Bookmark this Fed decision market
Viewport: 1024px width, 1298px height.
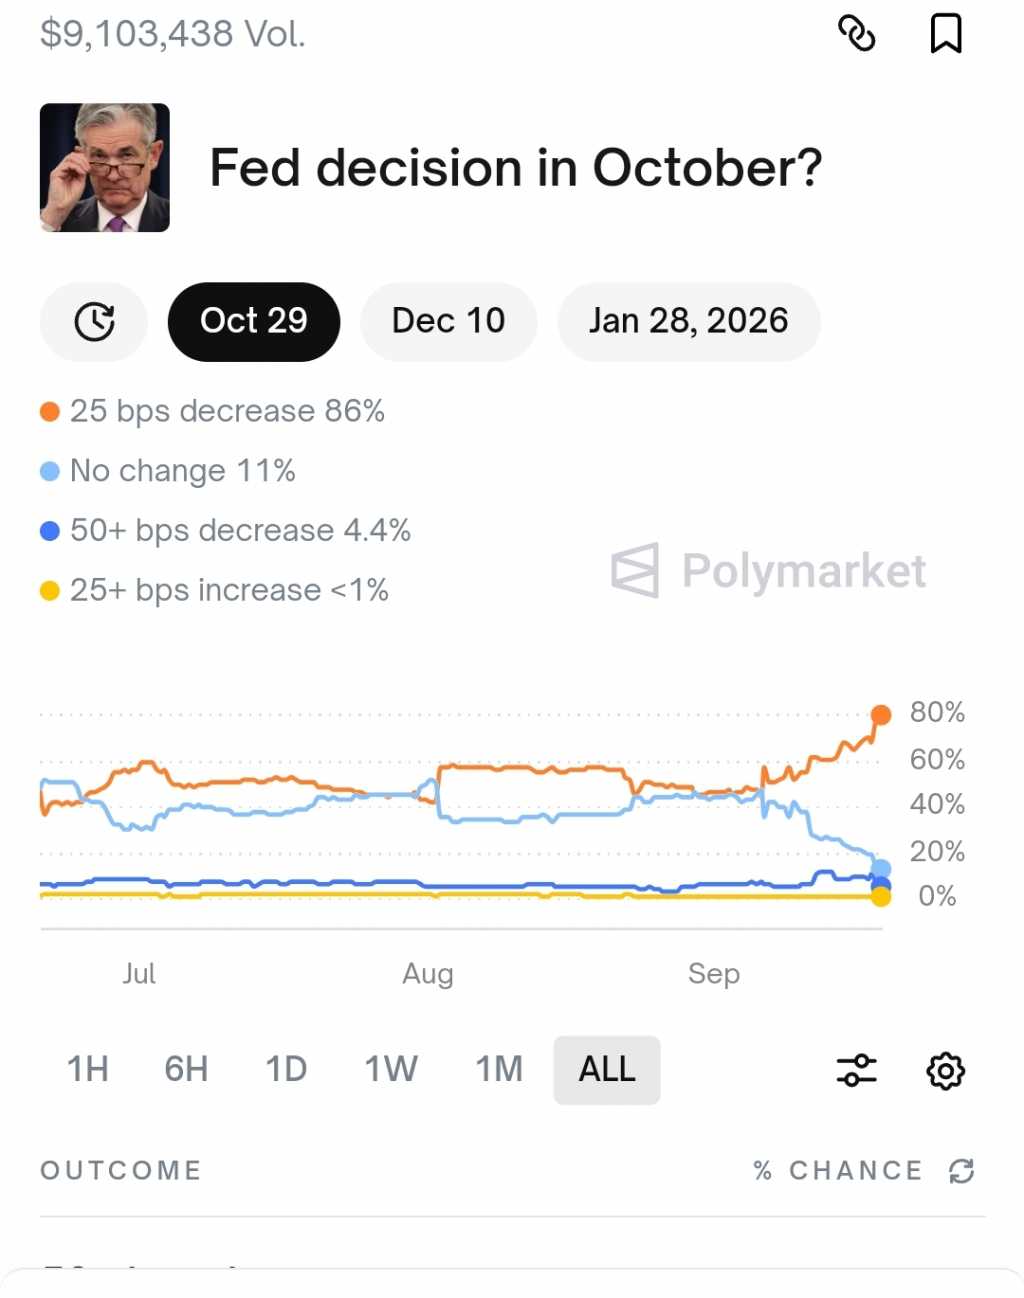point(945,34)
